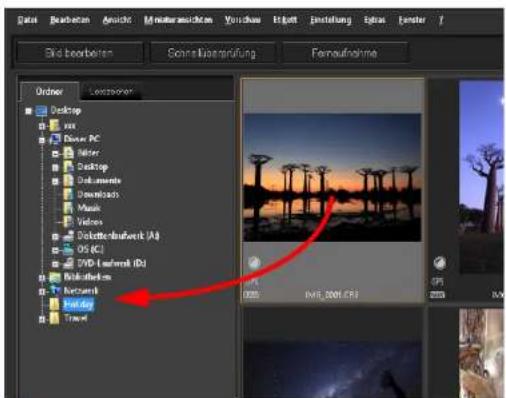506x398 pixels.
Task: Open the Datei menu
Action: [27, 20]
